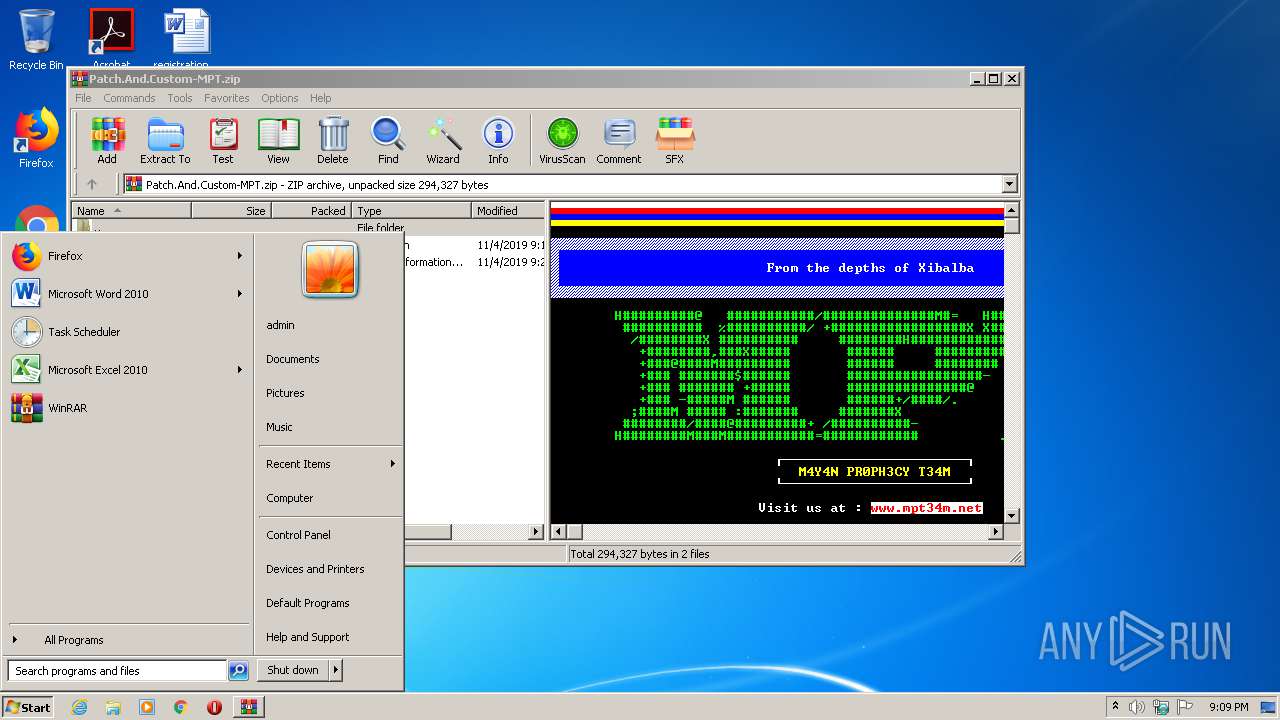Click the volume icon in system tray

coord(1137,707)
